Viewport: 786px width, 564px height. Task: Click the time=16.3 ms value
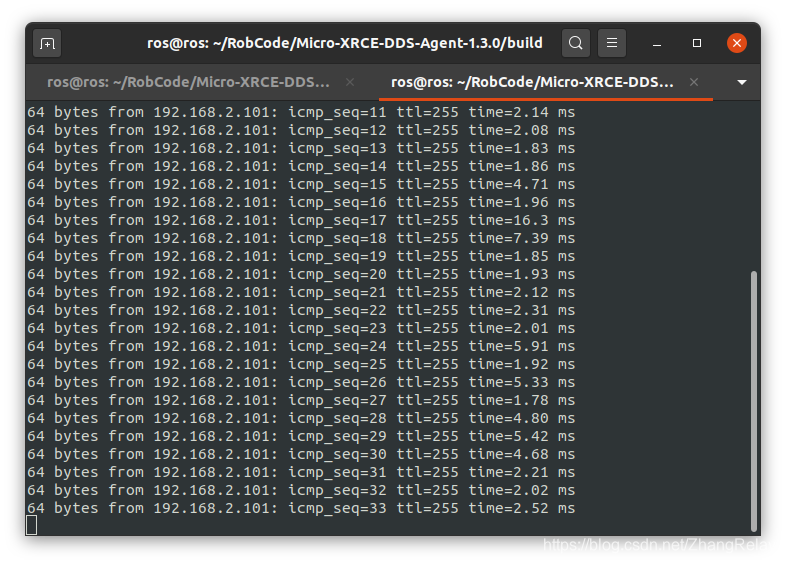522,221
